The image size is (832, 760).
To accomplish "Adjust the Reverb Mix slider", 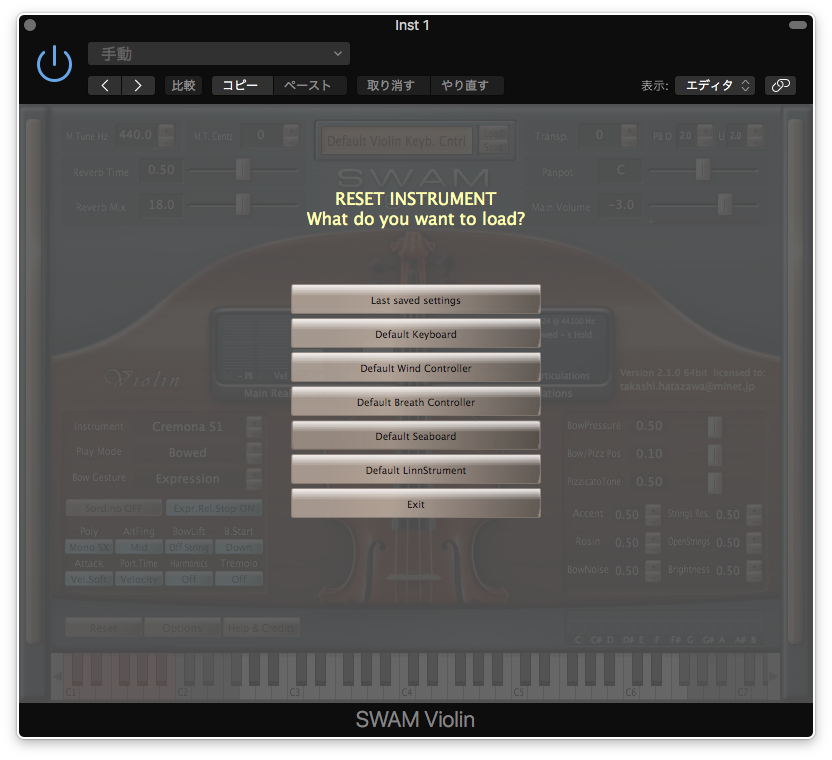I will (242, 204).
